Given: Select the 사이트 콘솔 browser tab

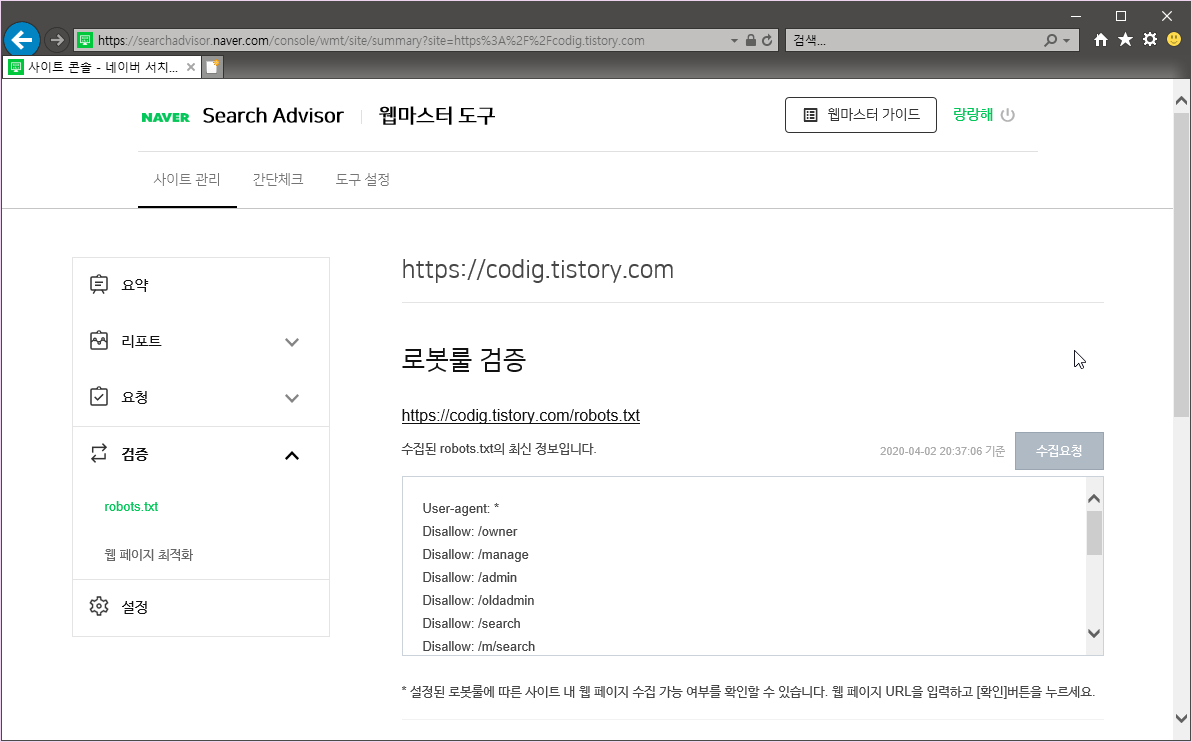Looking at the screenshot, I should [x=102, y=67].
